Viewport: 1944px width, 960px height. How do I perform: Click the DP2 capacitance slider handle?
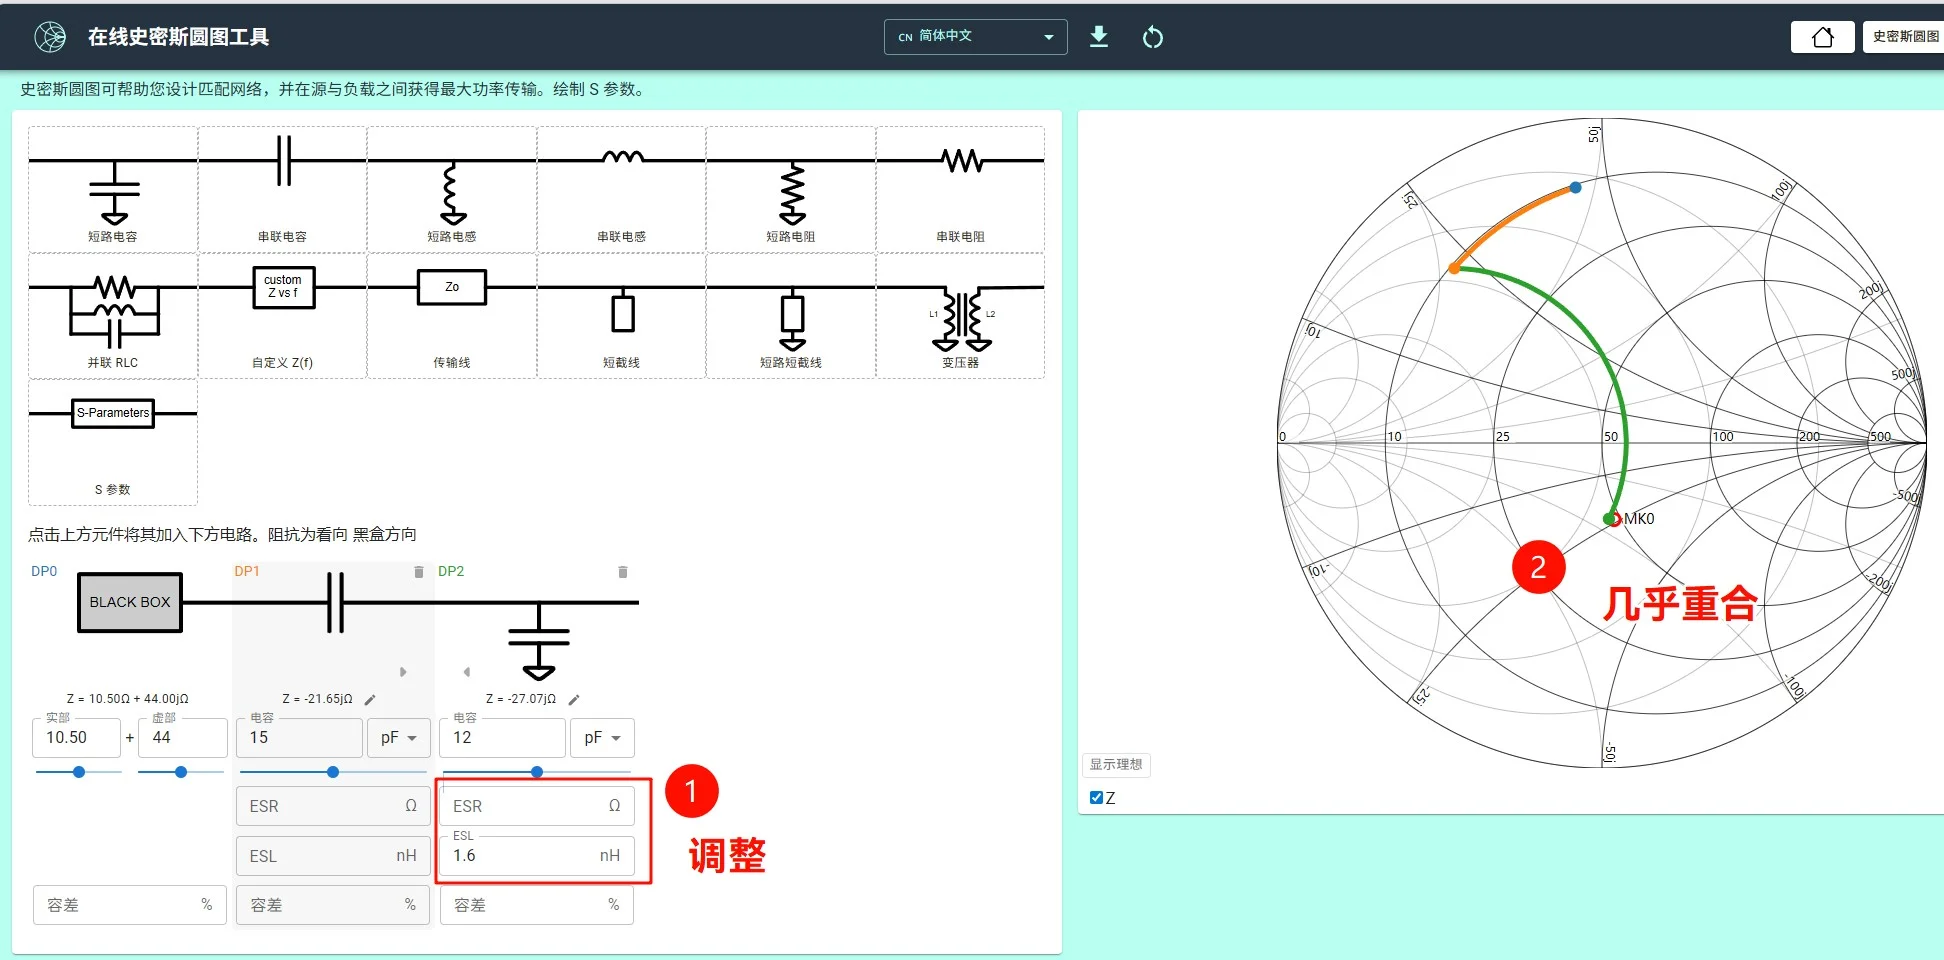[x=537, y=772]
